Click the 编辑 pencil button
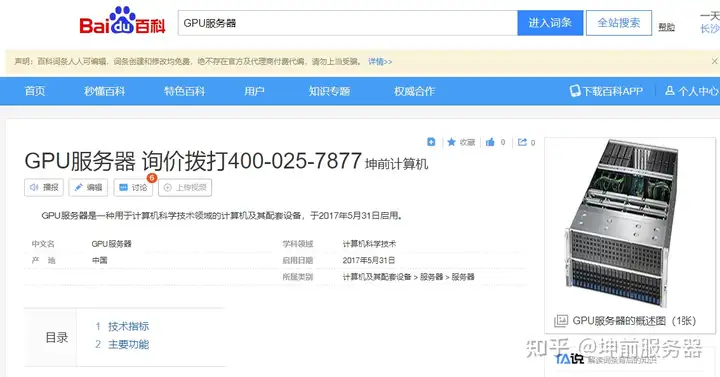 tap(88, 187)
